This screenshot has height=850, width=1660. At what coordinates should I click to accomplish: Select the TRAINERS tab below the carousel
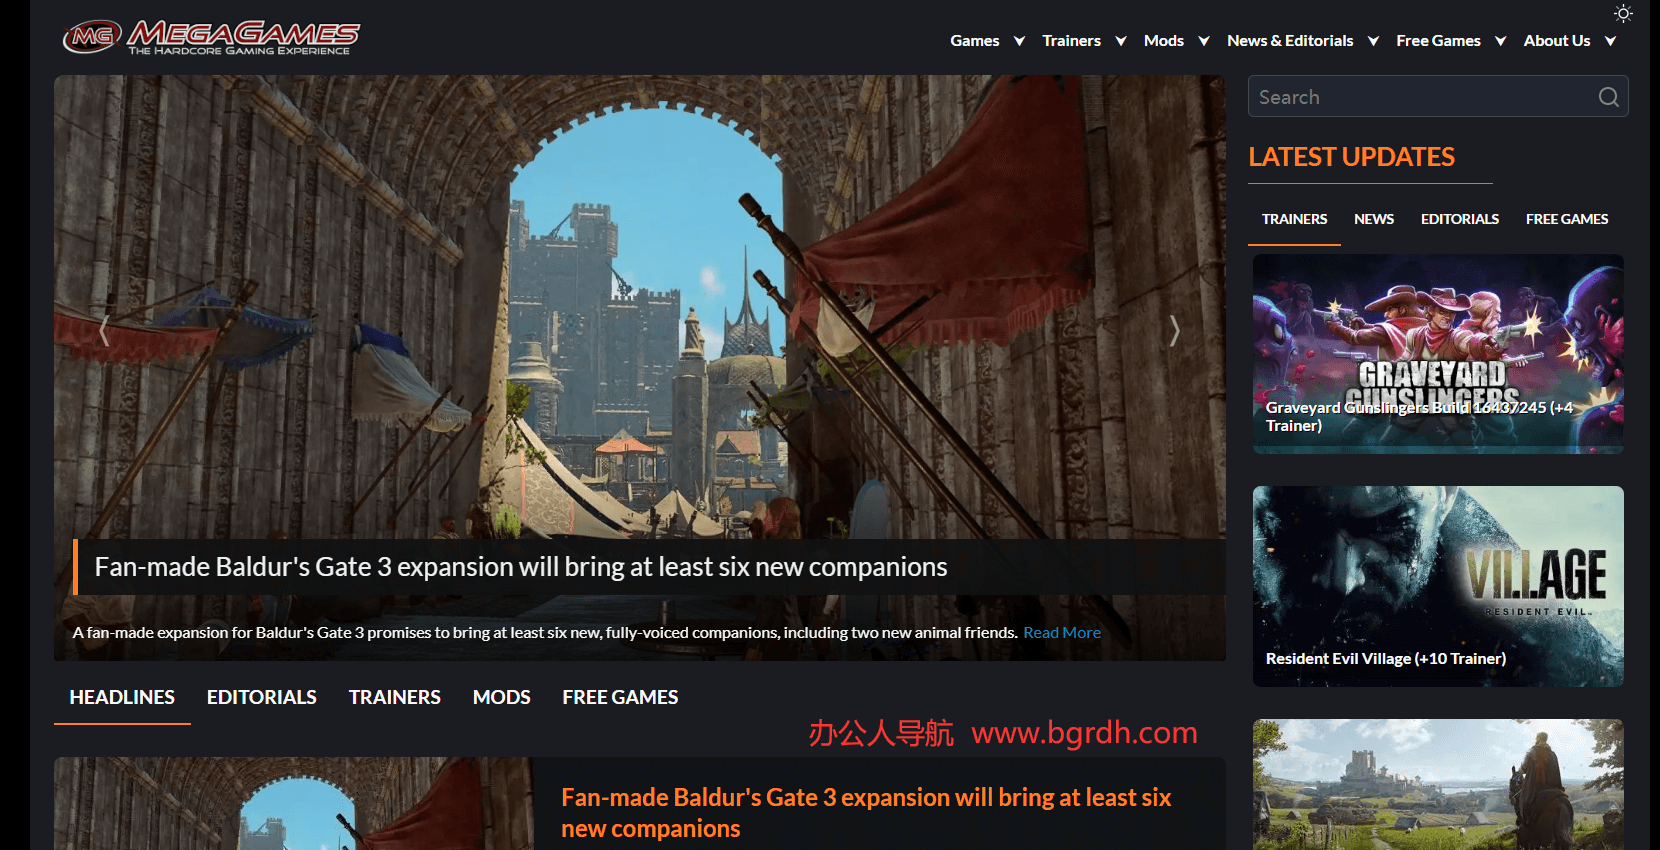click(394, 697)
